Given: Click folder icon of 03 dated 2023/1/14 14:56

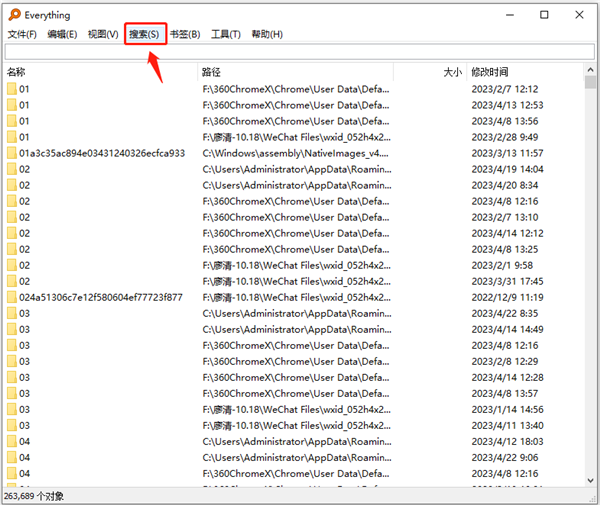Looking at the screenshot, I should click(12, 409).
